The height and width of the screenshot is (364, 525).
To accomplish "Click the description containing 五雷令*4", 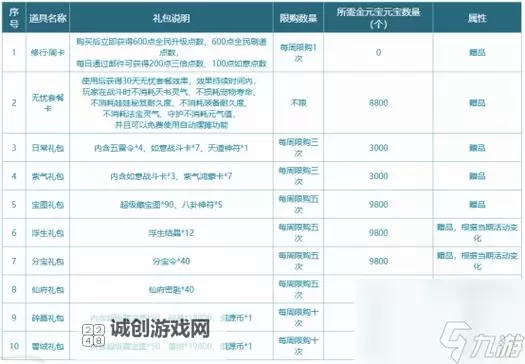I will [x=171, y=148].
